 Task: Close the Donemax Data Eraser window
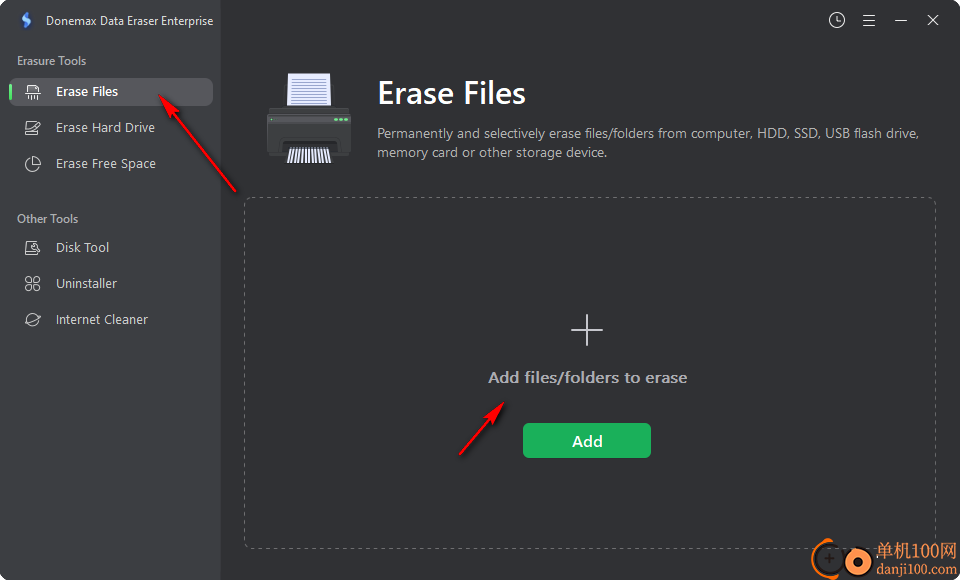(x=932, y=20)
